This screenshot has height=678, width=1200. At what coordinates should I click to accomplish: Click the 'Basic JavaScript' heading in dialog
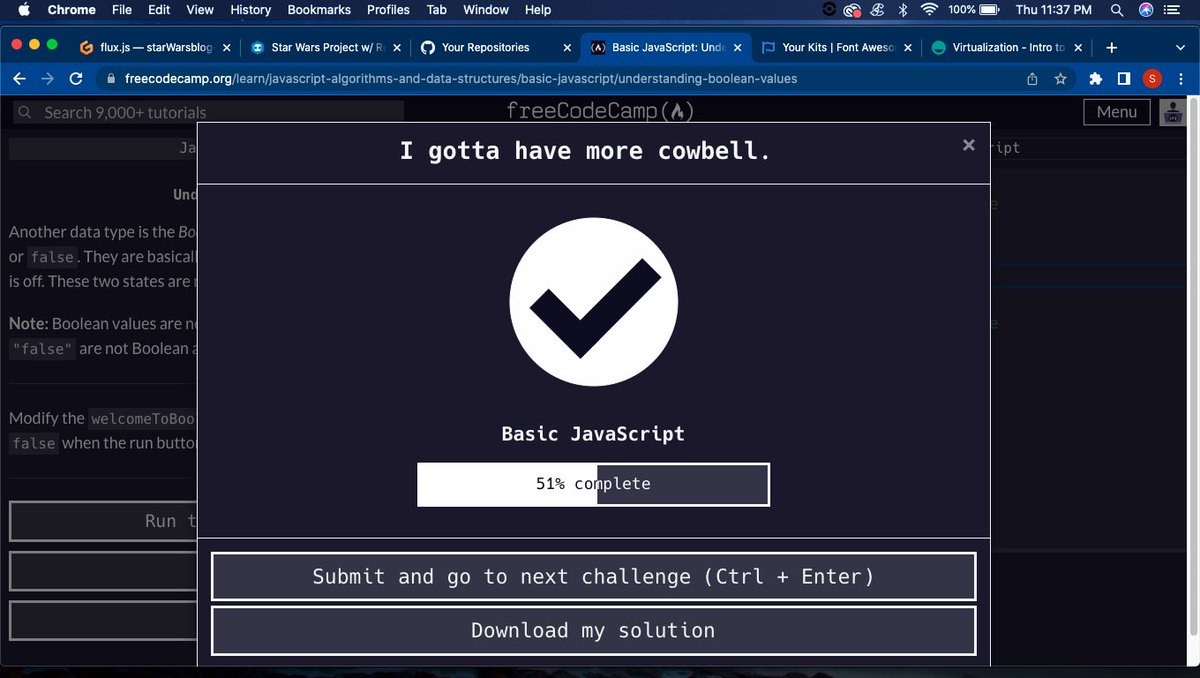(x=593, y=435)
